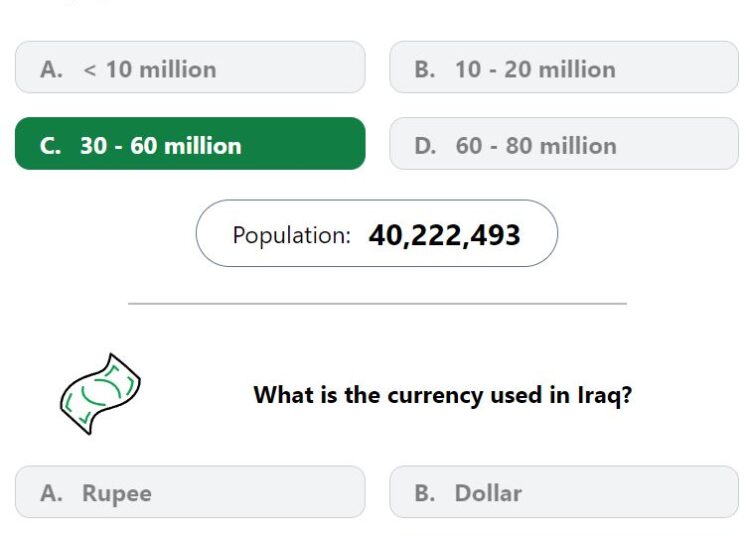Click the 'Population:' label text

[x=292, y=235]
